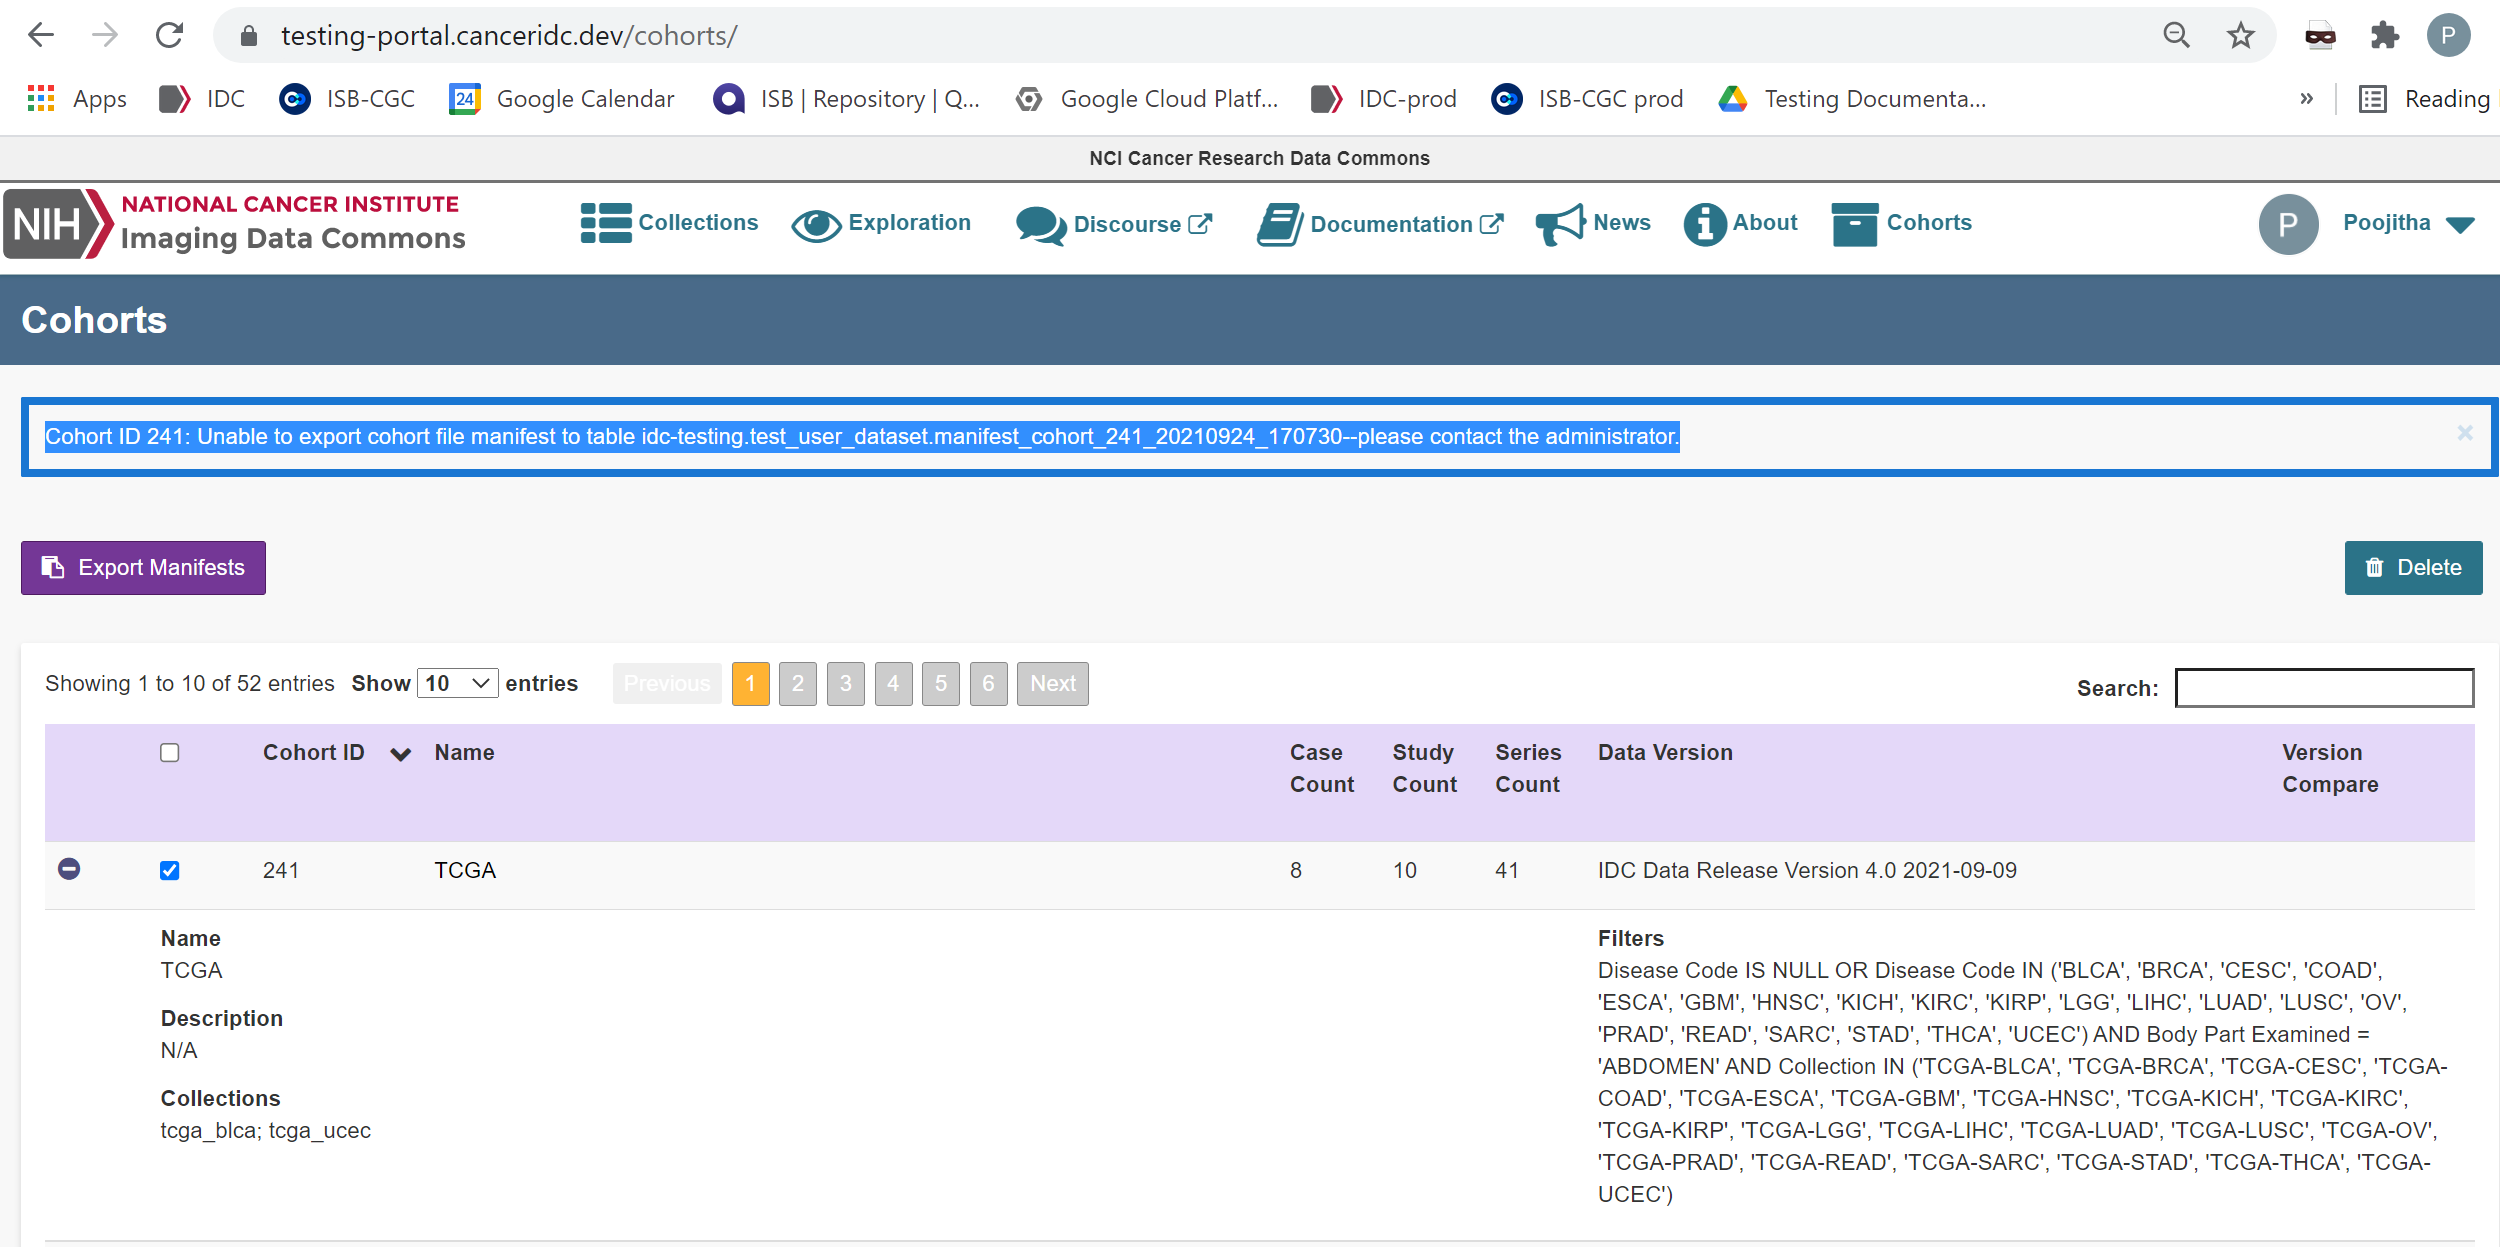Click the cohort Search input field

pos(2324,688)
